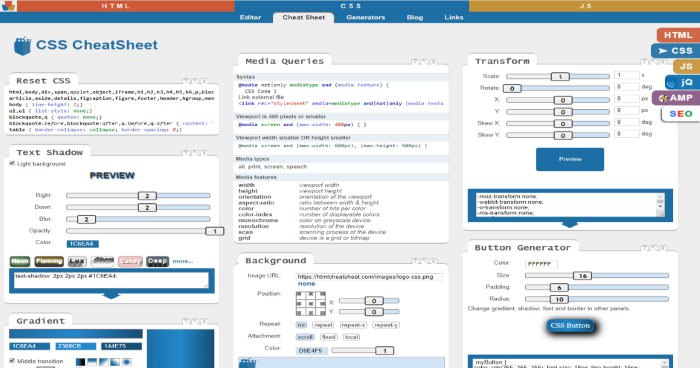Image resolution: width=700 pixels, height=368 pixels.
Task: Set background attachment to fixed
Action: click(329, 337)
